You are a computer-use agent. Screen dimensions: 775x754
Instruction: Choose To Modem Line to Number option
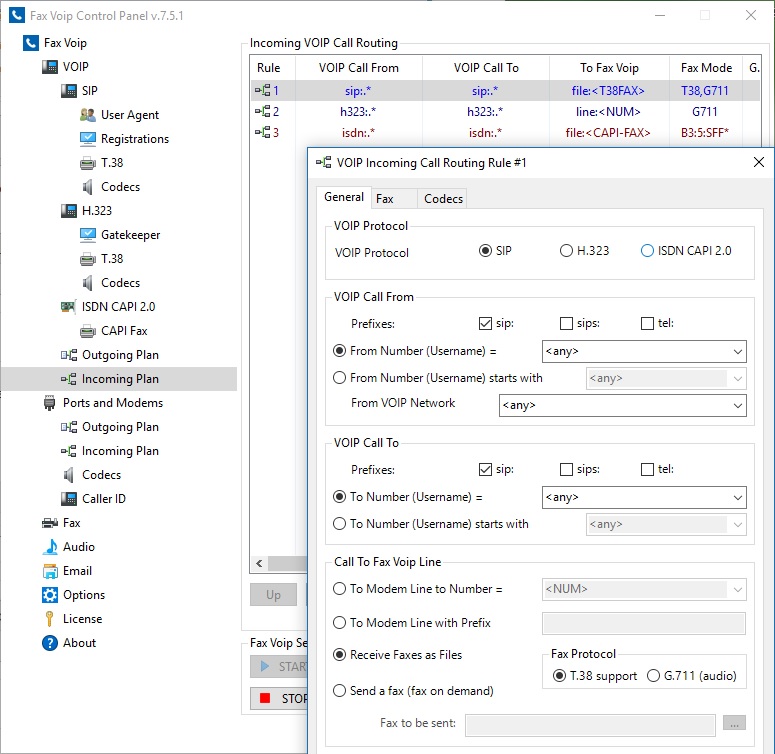pos(339,589)
